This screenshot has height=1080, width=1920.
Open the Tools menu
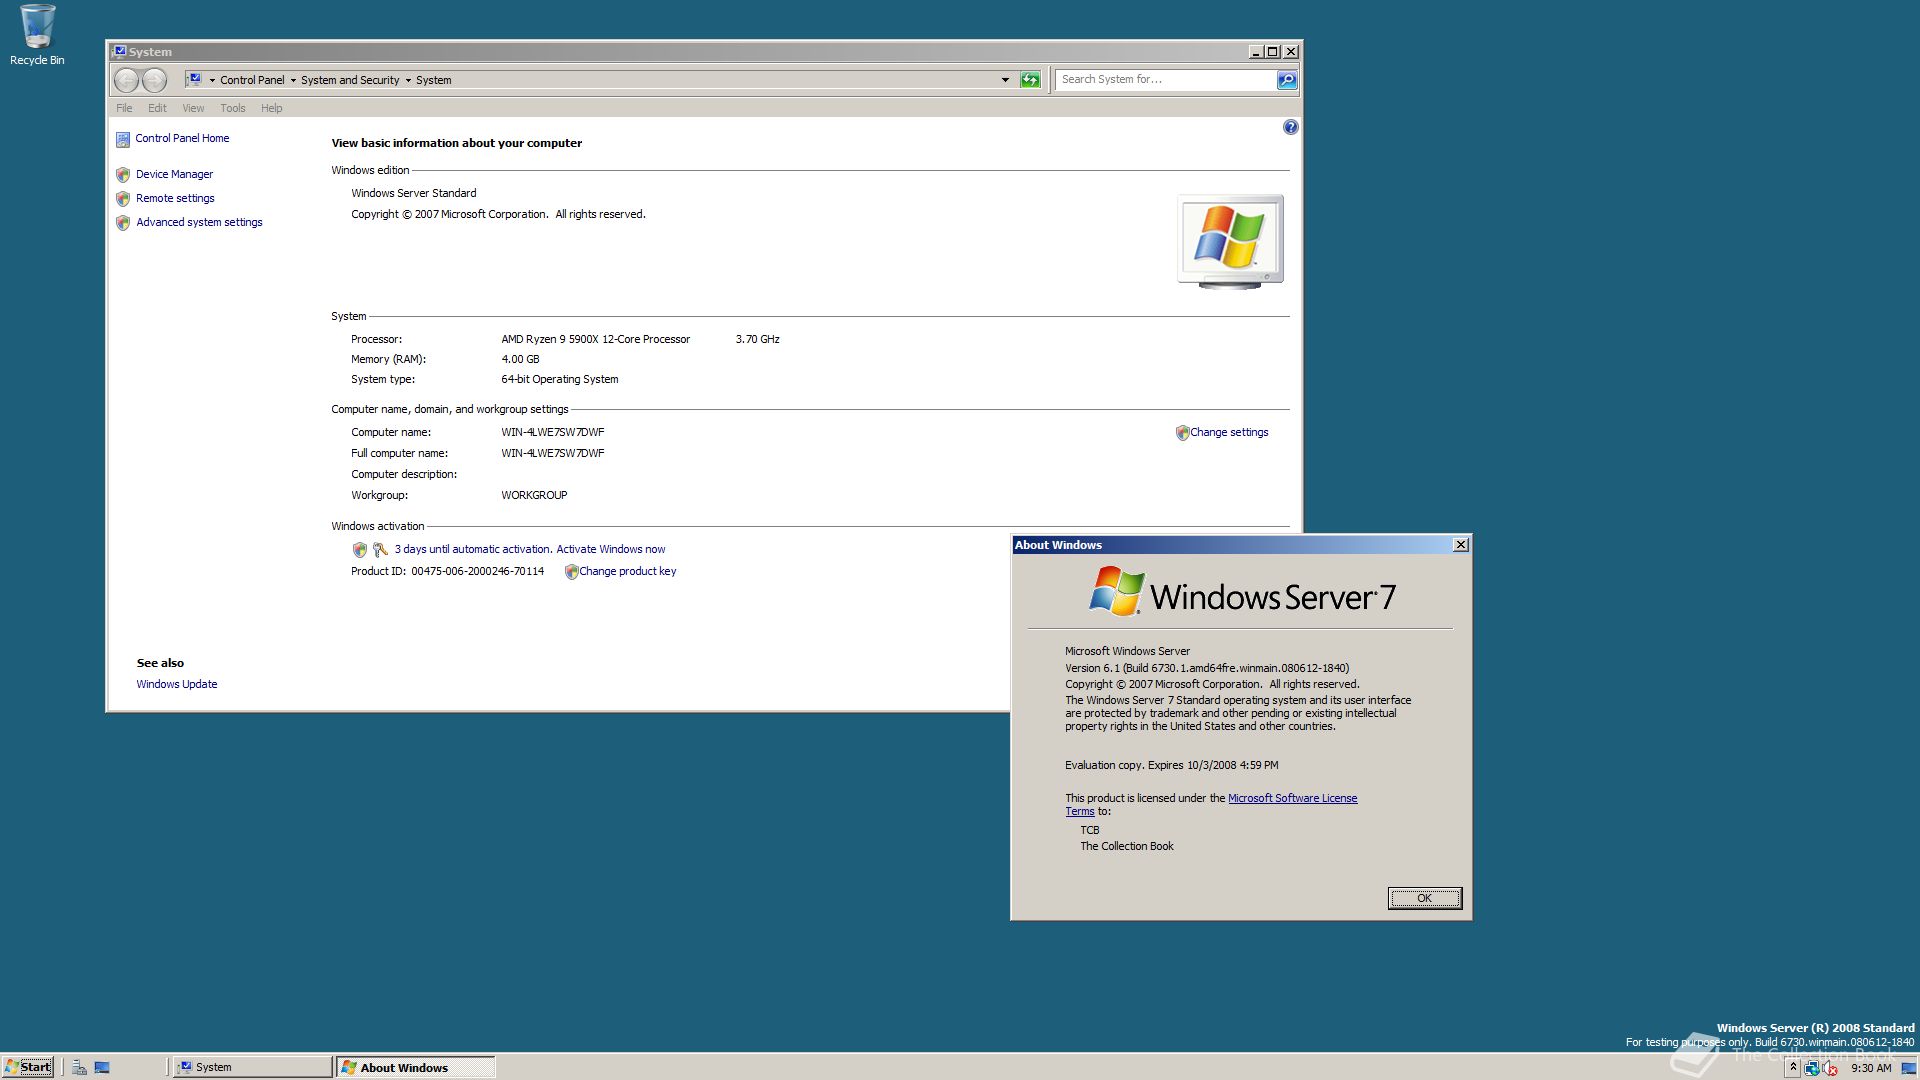point(233,108)
